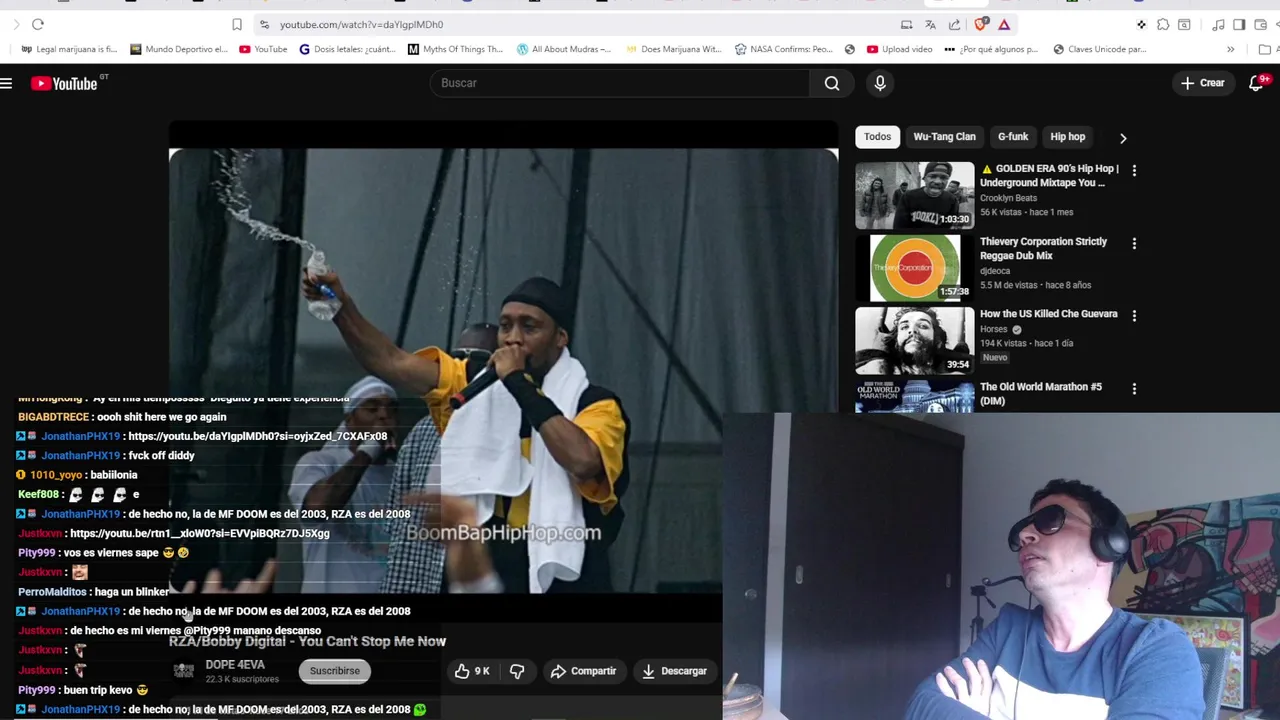Open the 'NASA Confirms' bookmark
The image size is (1280, 720).
point(783,49)
